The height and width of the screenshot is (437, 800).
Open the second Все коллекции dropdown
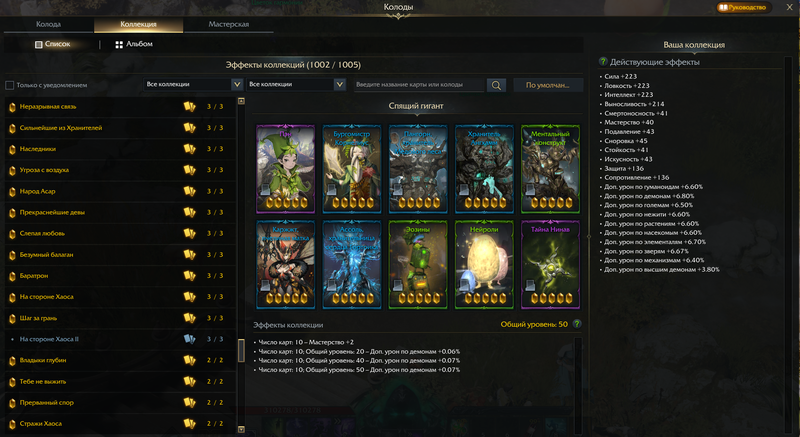297,85
